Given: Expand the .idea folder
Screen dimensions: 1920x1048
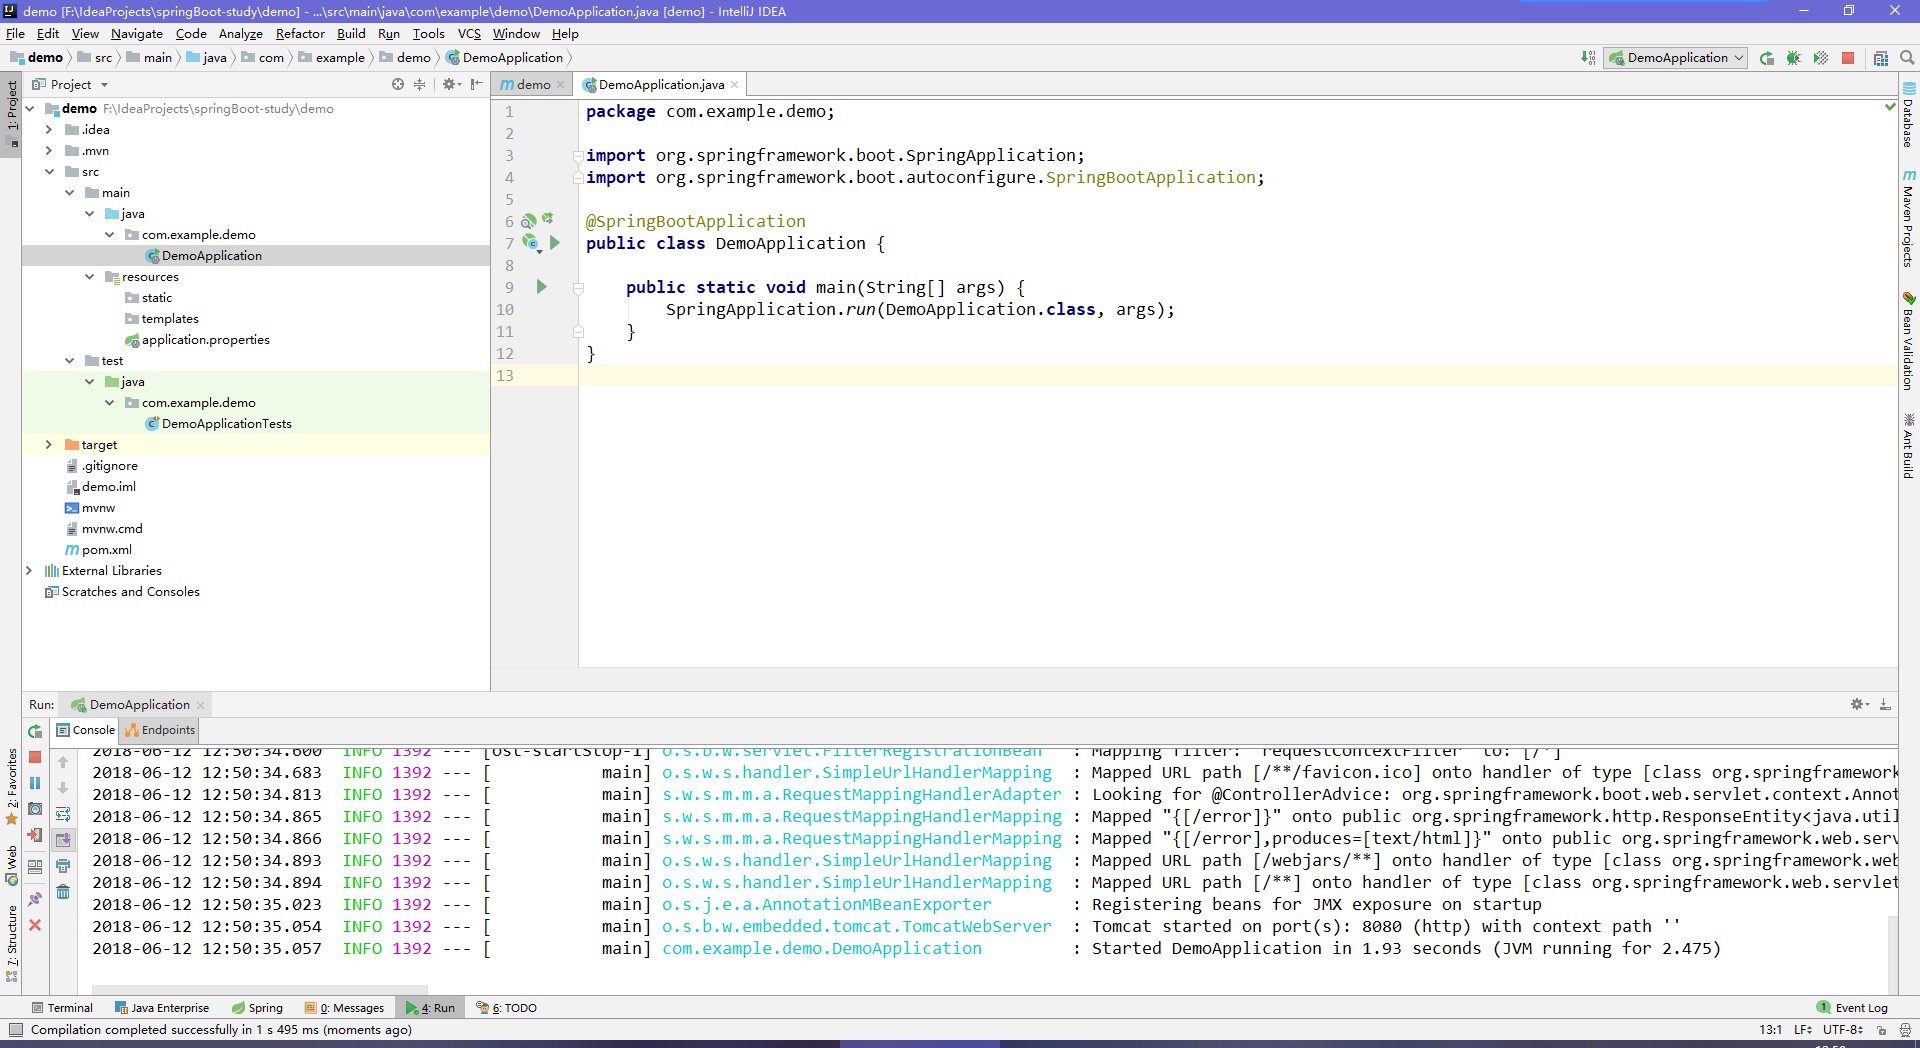Looking at the screenshot, I should point(48,130).
